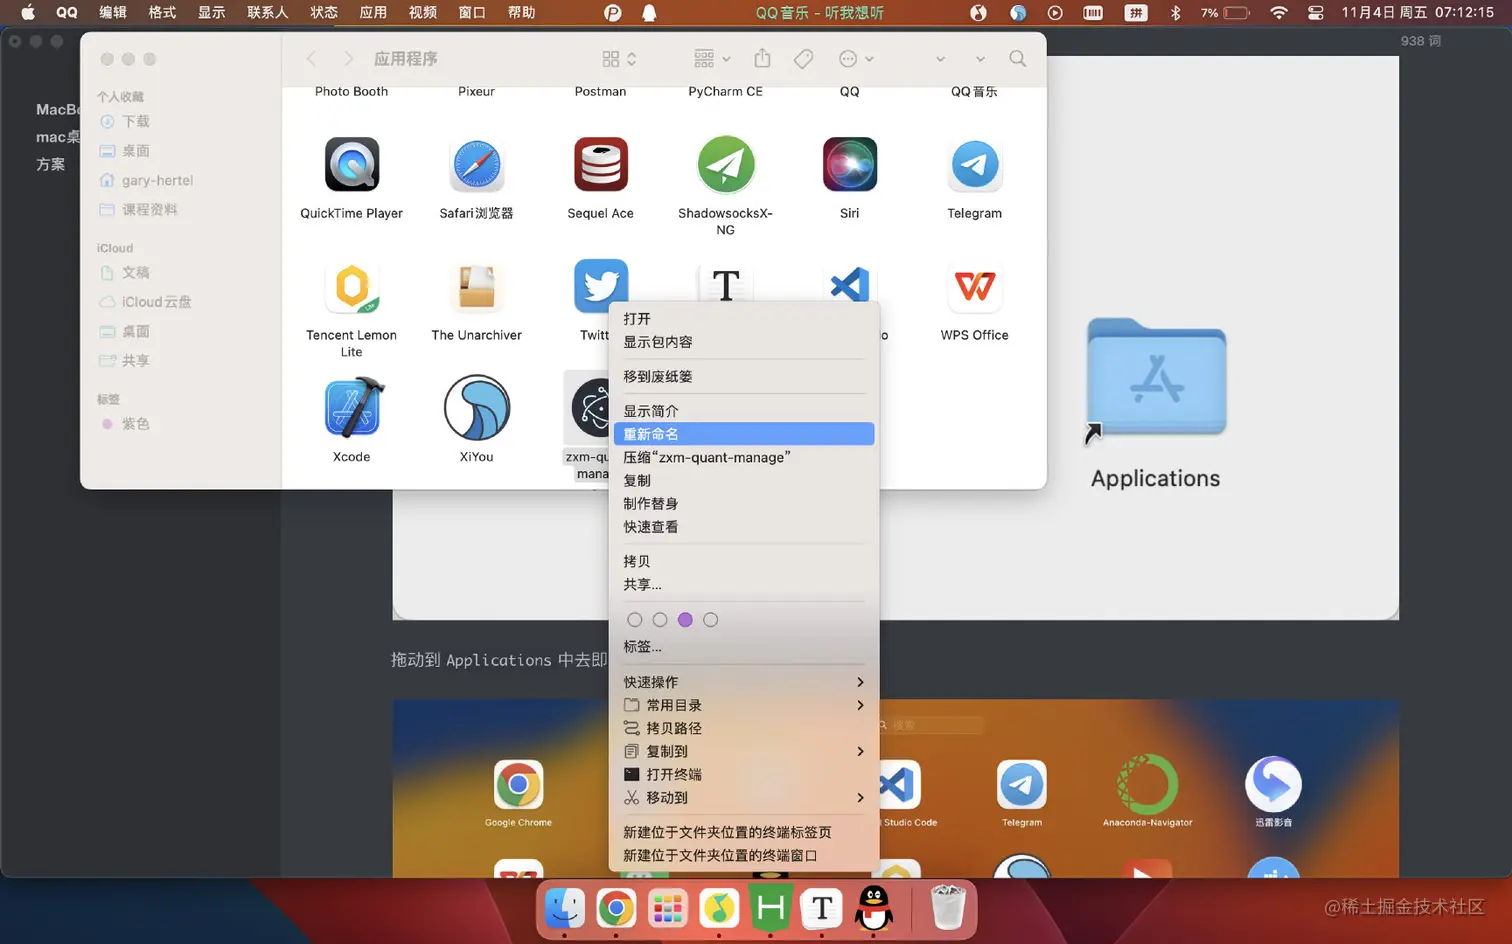
Task: Click the Wi-Fi icon in menu bar
Action: (x=1278, y=13)
